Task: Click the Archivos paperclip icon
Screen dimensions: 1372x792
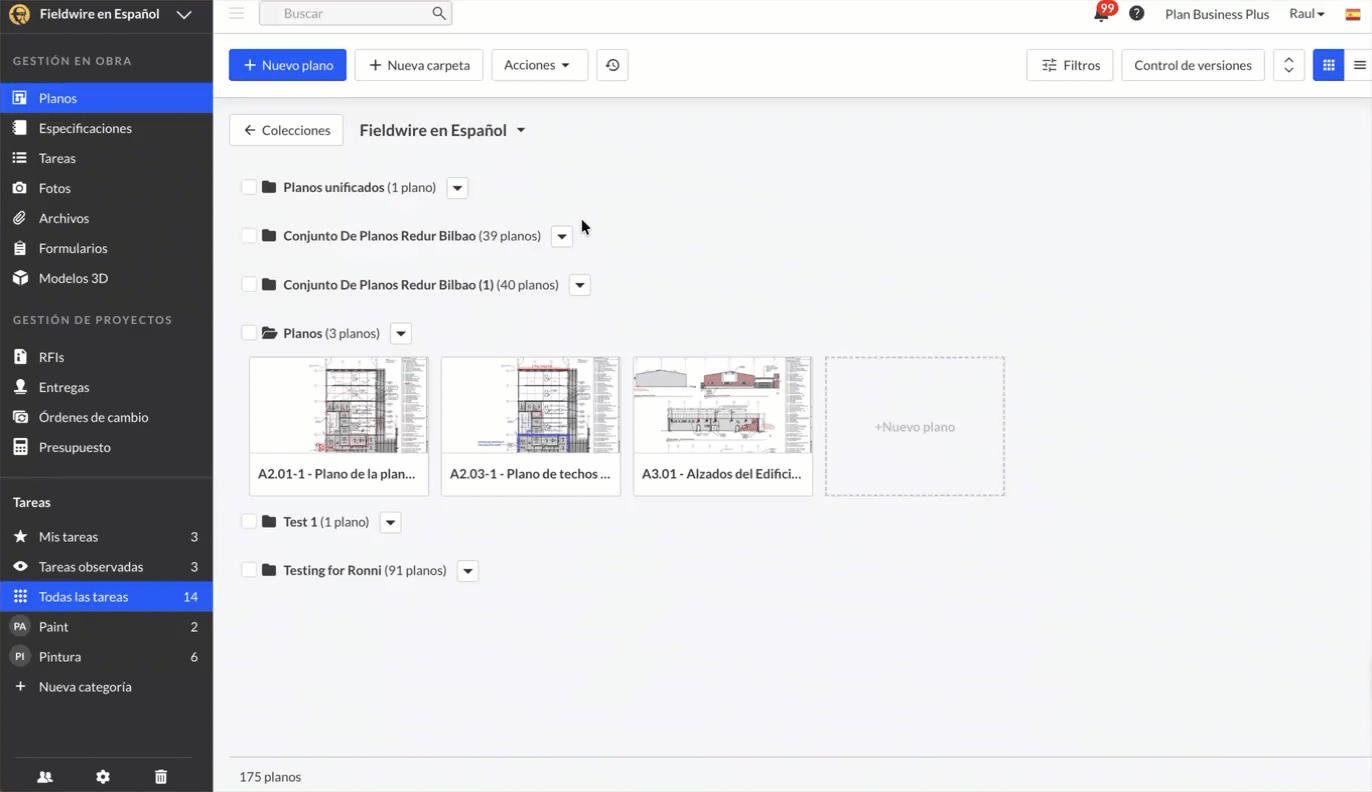Action: (x=19, y=218)
